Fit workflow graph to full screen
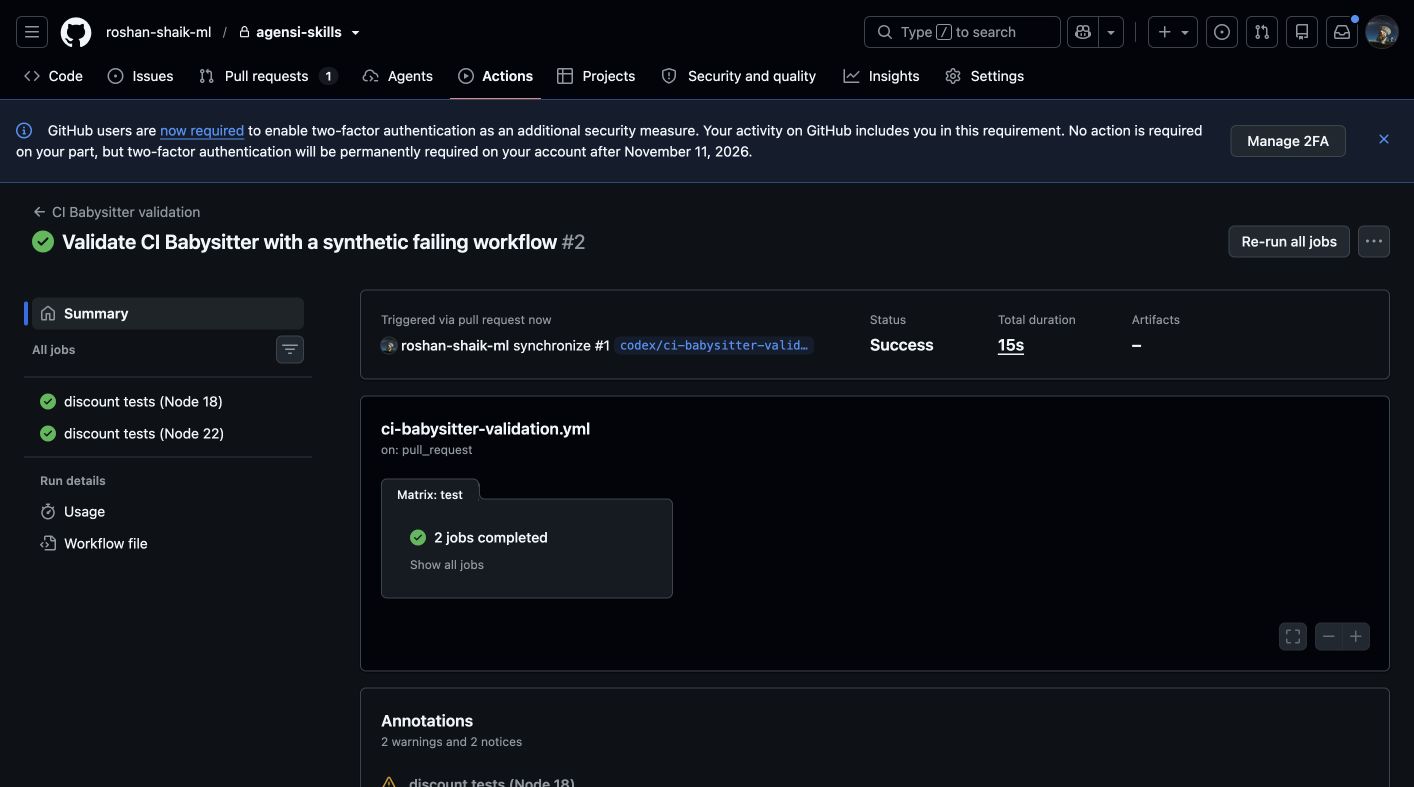The image size is (1414, 787). tap(1293, 636)
